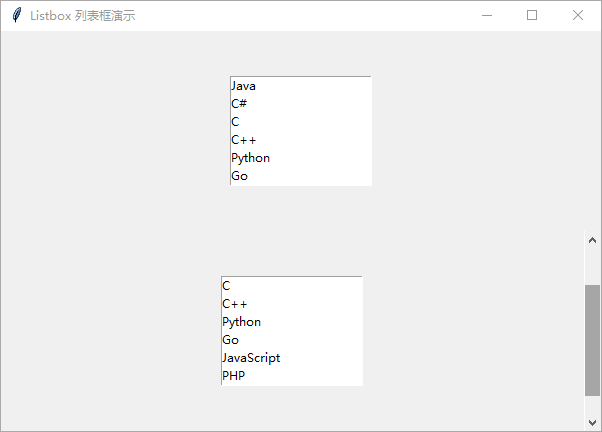Click the vertical scrollbar thumb
602x432 pixels.
pyautogui.click(x=592, y=340)
